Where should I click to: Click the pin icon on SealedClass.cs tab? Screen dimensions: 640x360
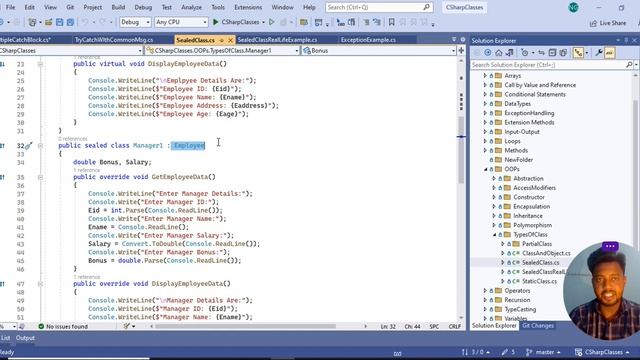click(x=222, y=40)
